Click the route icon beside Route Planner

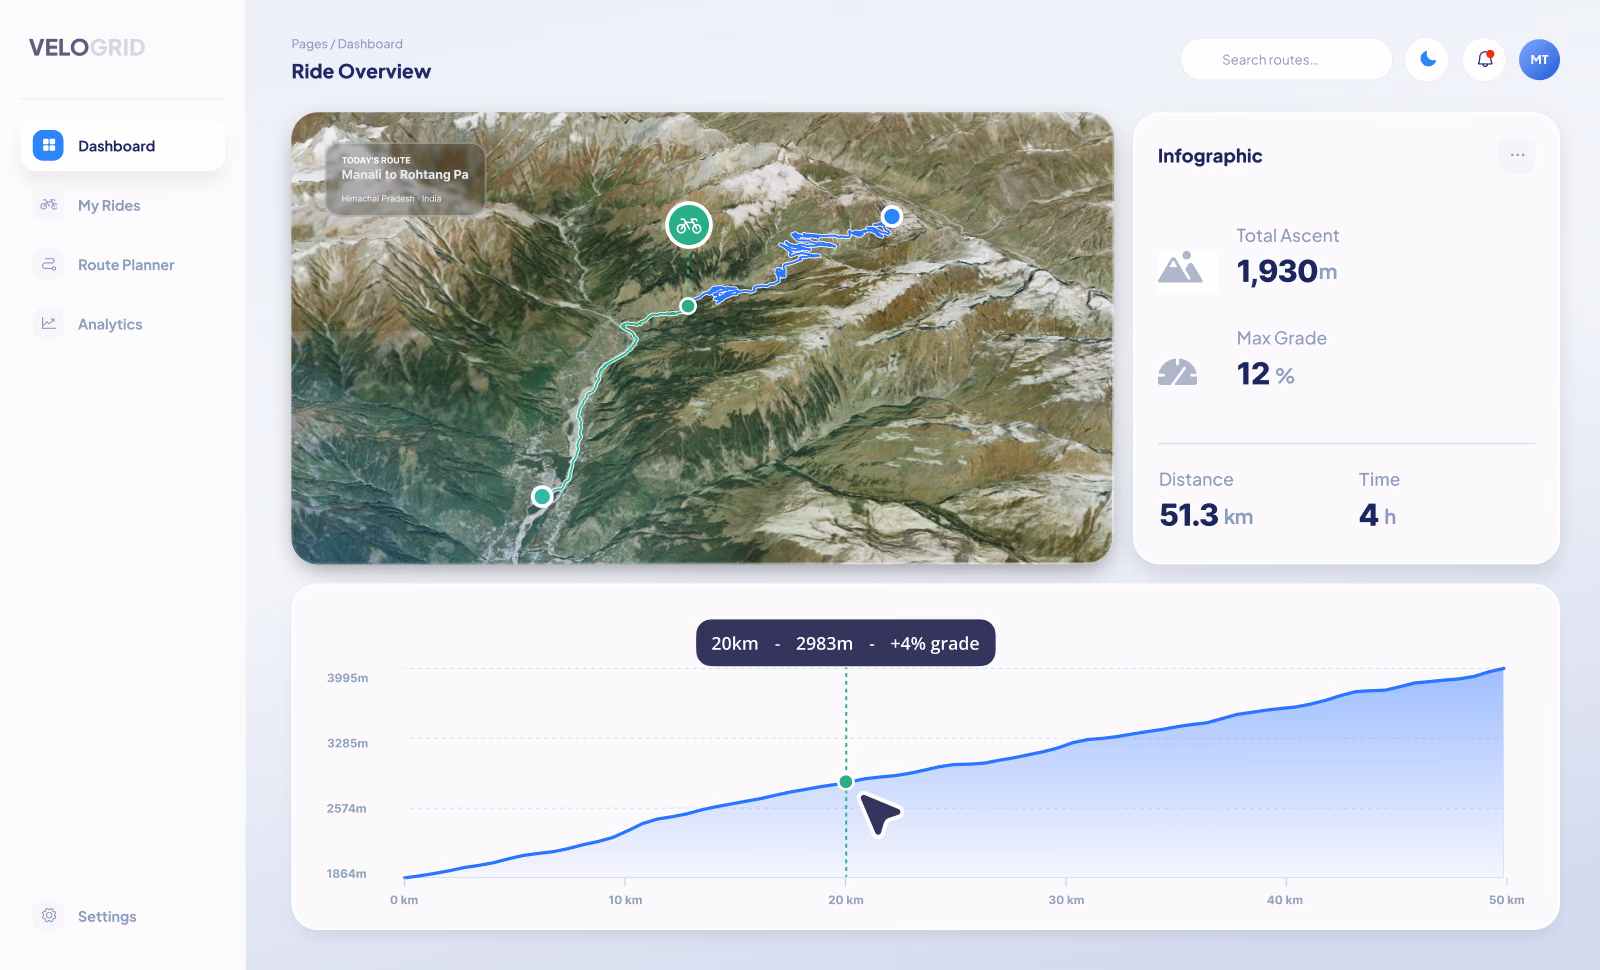(48, 264)
